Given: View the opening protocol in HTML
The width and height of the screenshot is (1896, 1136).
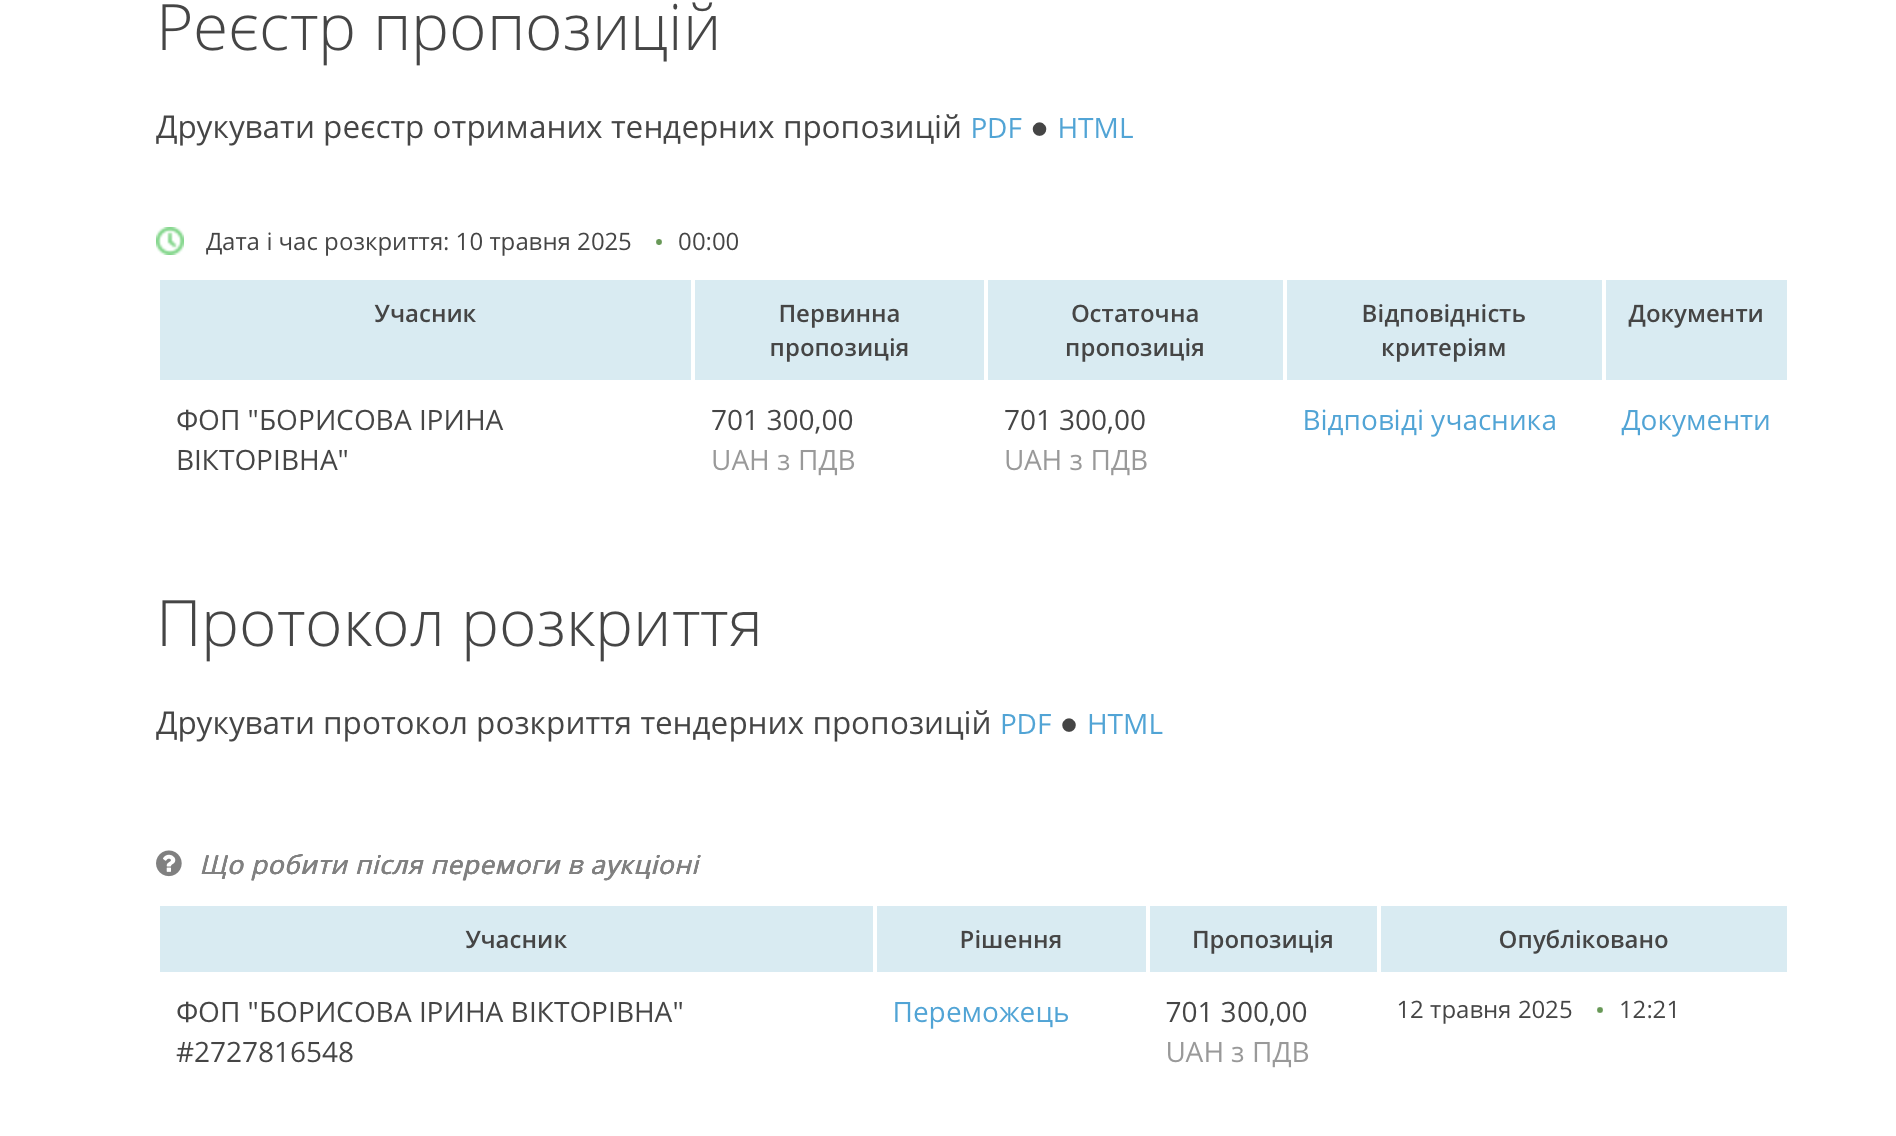Looking at the screenshot, I should [1124, 724].
